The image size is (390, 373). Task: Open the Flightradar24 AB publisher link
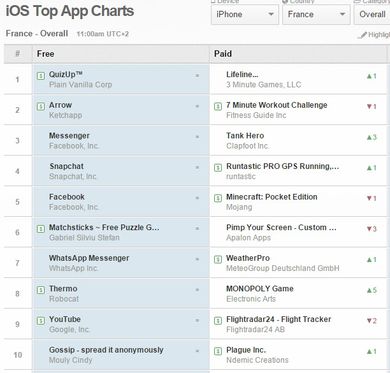point(256,330)
